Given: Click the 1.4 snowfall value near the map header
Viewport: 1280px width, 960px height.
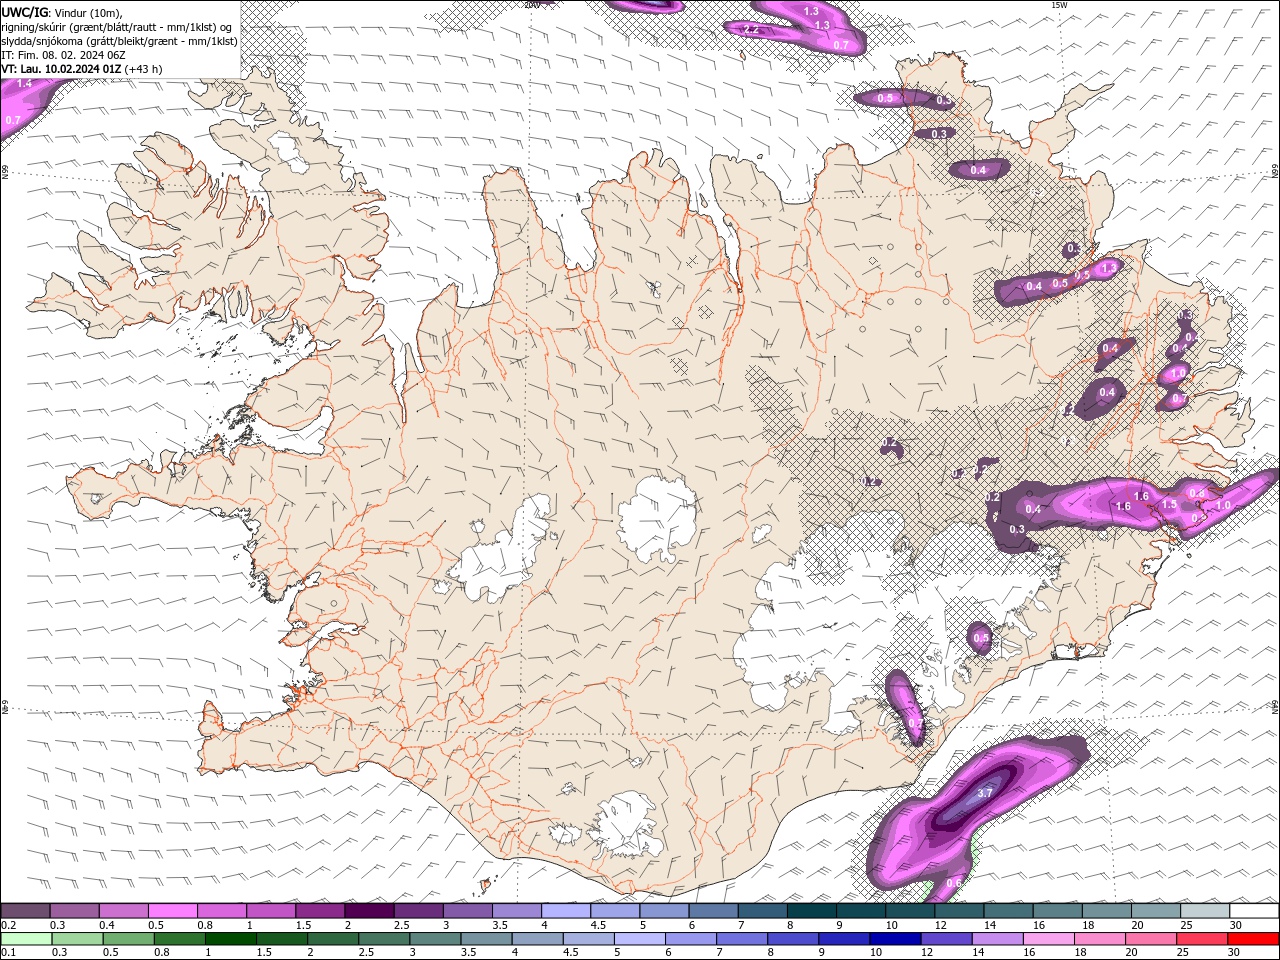Looking at the screenshot, I should tap(24, 84).
